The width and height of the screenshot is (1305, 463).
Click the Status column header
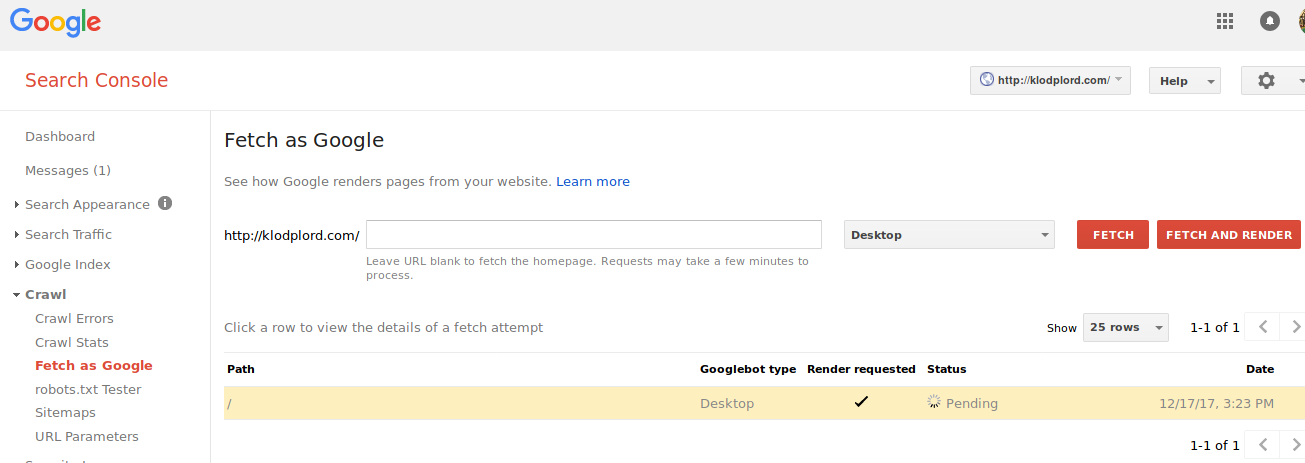click(x=946, y=369)
